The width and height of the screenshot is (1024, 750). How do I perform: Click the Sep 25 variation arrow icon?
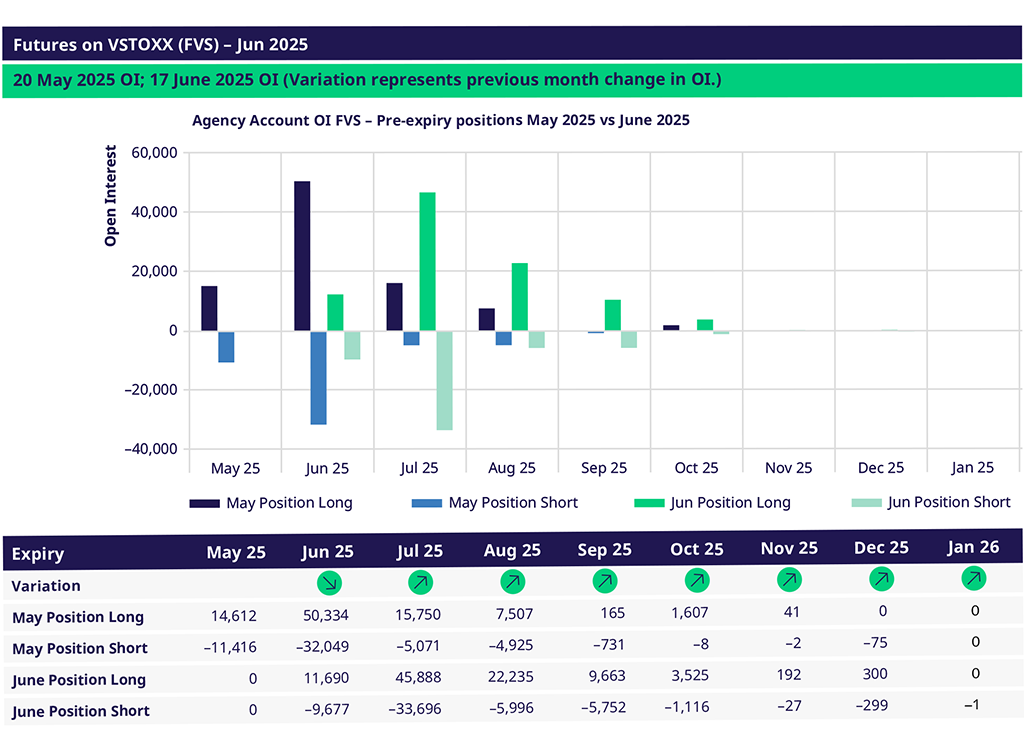pyautogui.click(x=604, y=581)
